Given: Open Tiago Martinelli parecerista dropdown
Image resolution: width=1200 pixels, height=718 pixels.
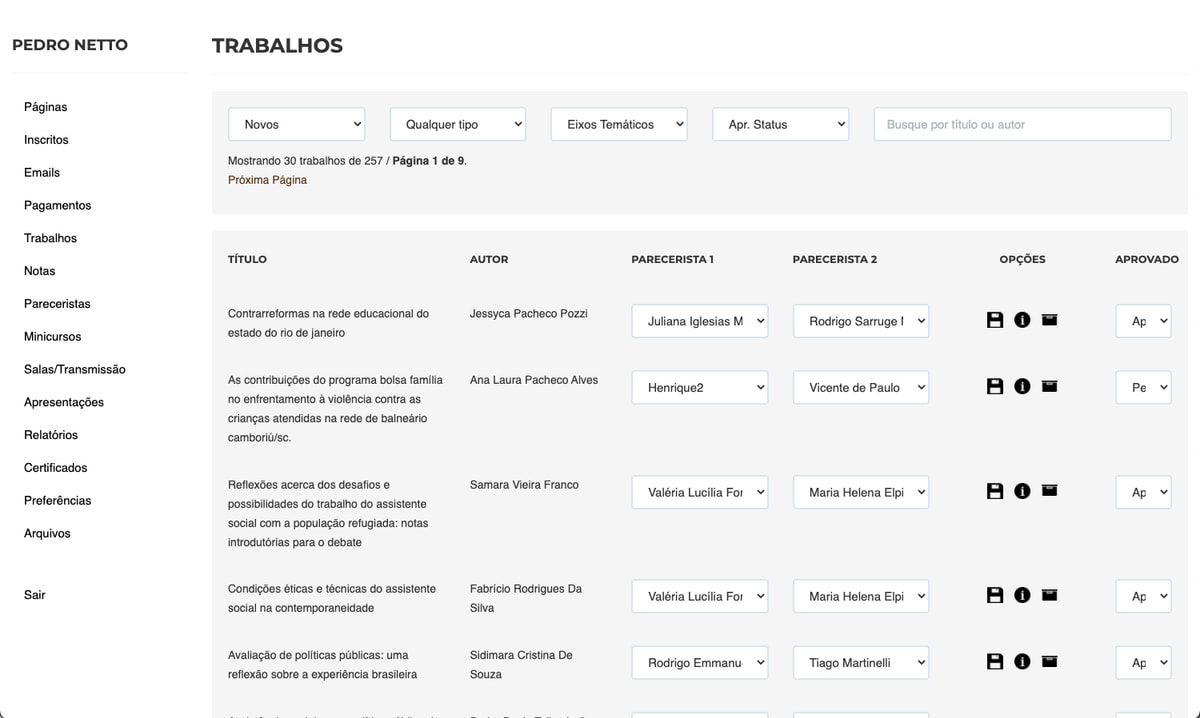Looking at the screenshot, I should [860, 663].
